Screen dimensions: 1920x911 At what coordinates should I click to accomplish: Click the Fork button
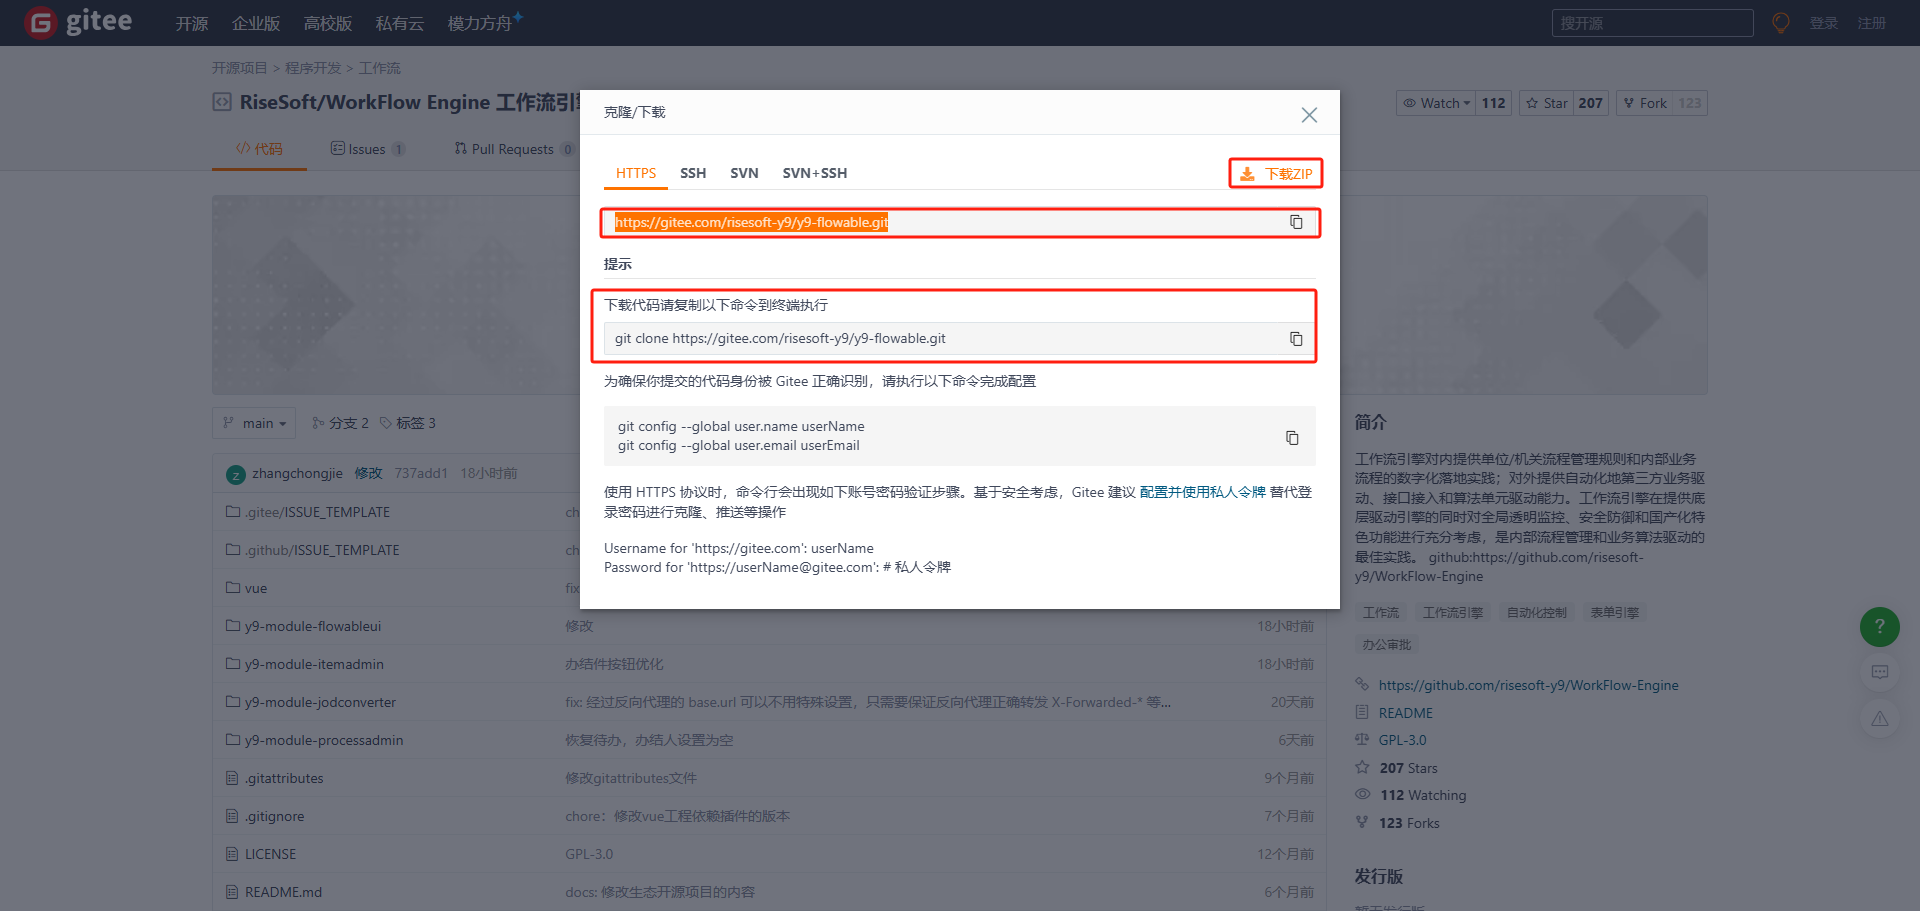pos(1645,103)
